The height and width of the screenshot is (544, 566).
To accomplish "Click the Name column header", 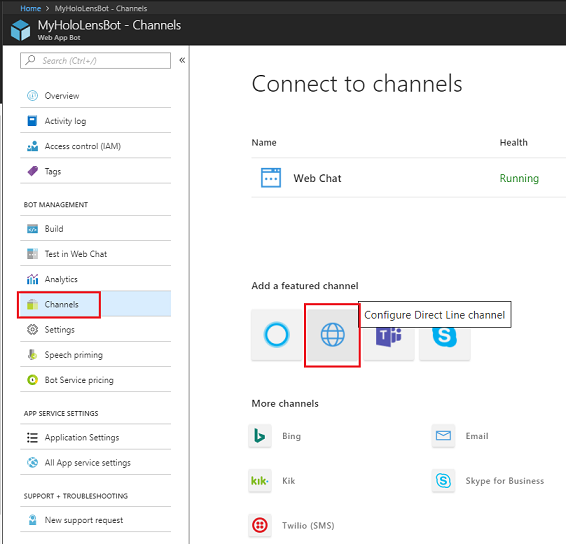I will coord(264,143).
